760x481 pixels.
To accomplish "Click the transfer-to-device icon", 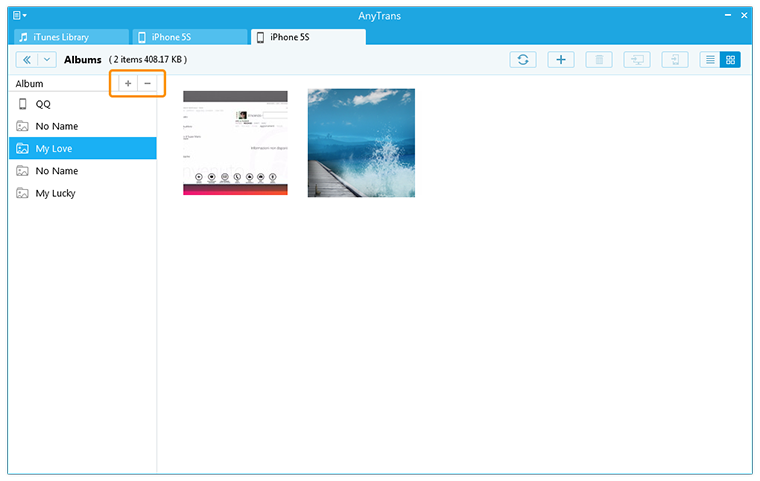I will [x=674, y=60].
